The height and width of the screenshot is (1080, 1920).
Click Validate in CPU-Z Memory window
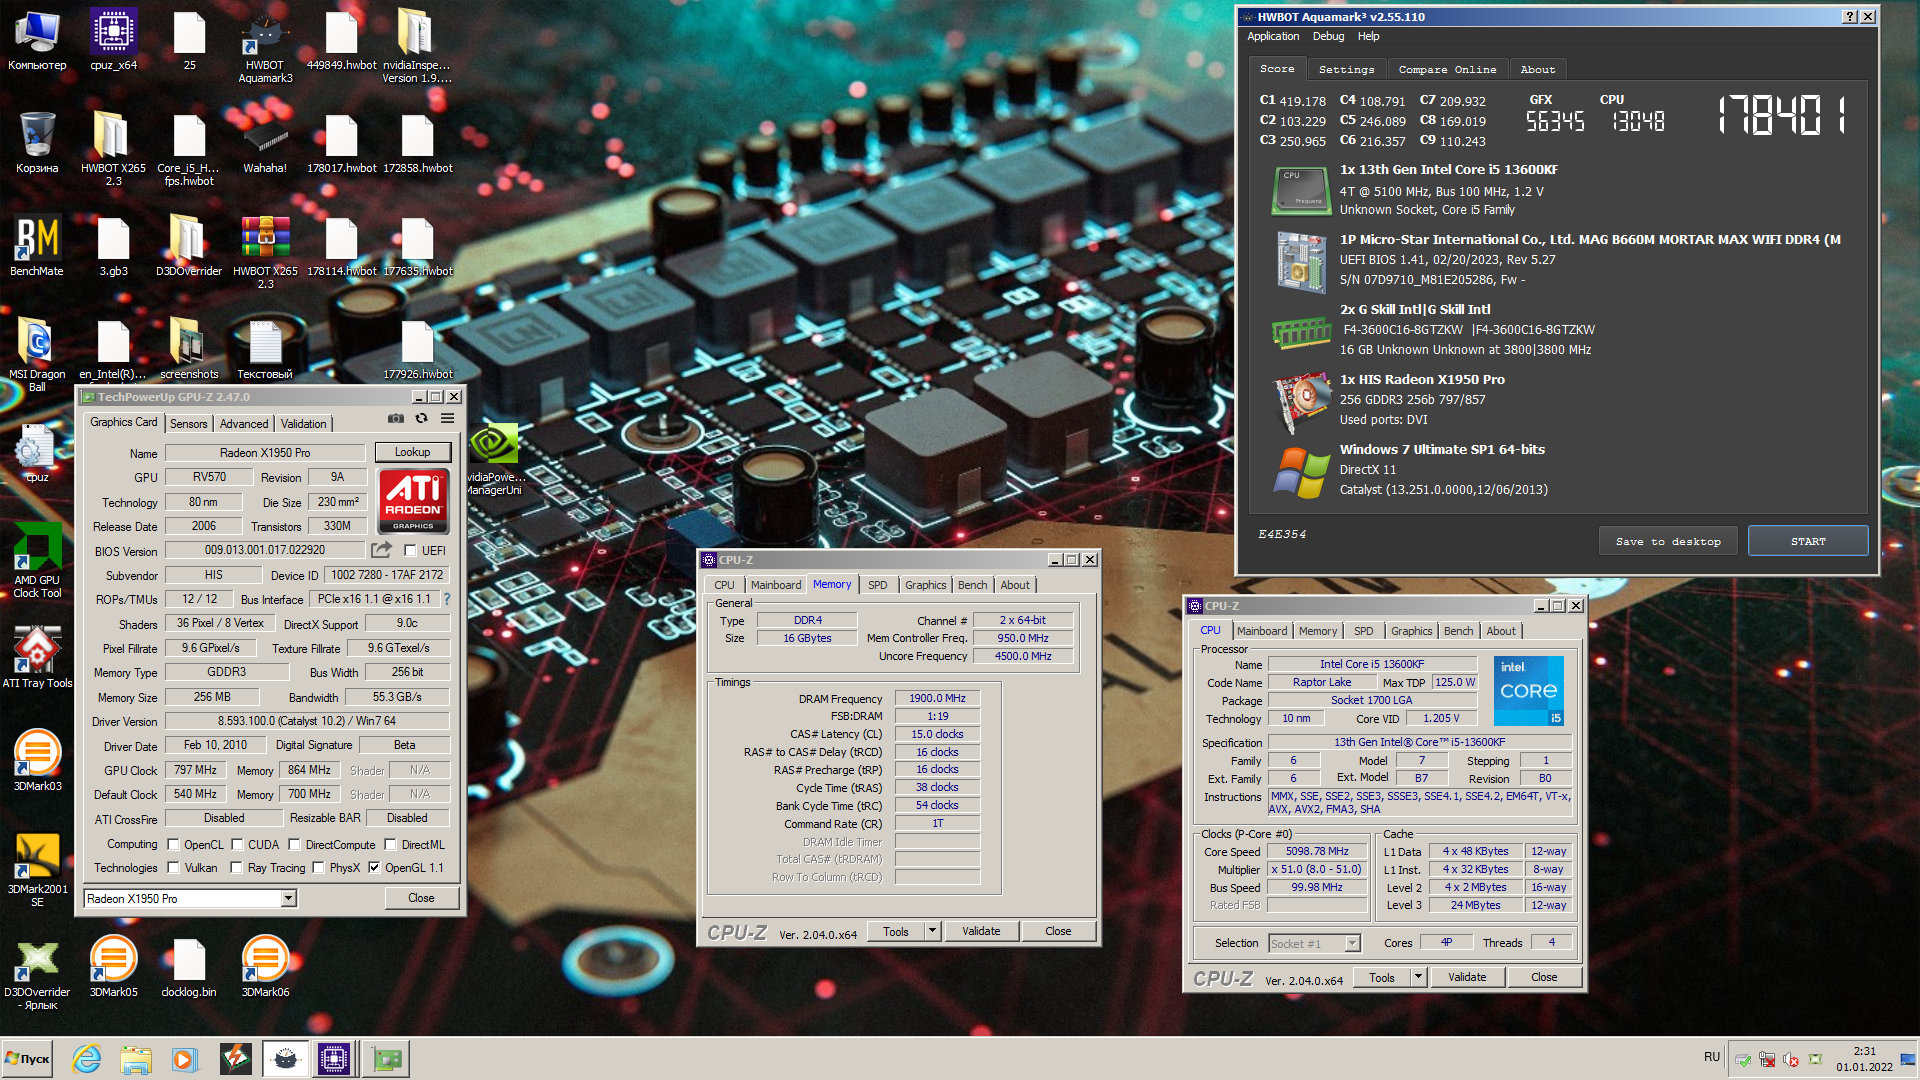[x=981, y=931]
